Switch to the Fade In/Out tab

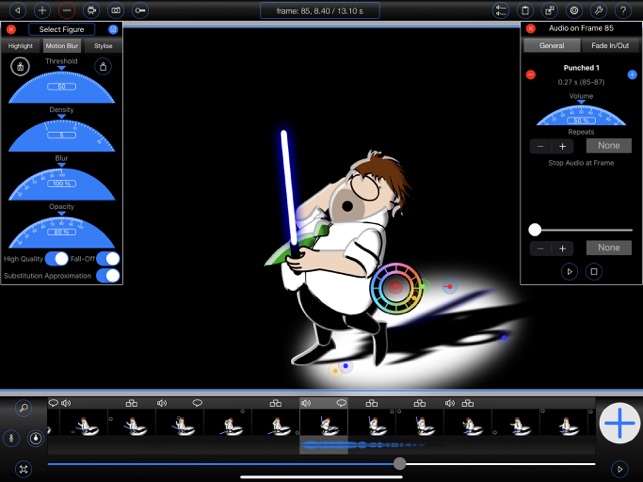(x=610, y=46)
